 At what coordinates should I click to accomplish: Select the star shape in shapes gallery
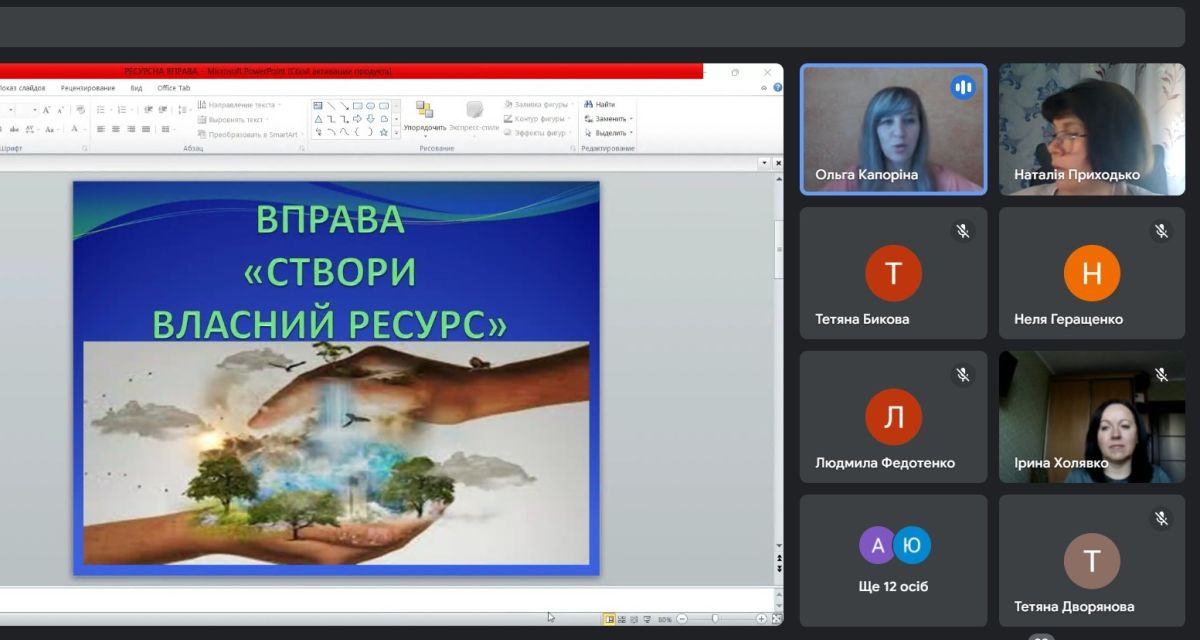pos(384,132)
